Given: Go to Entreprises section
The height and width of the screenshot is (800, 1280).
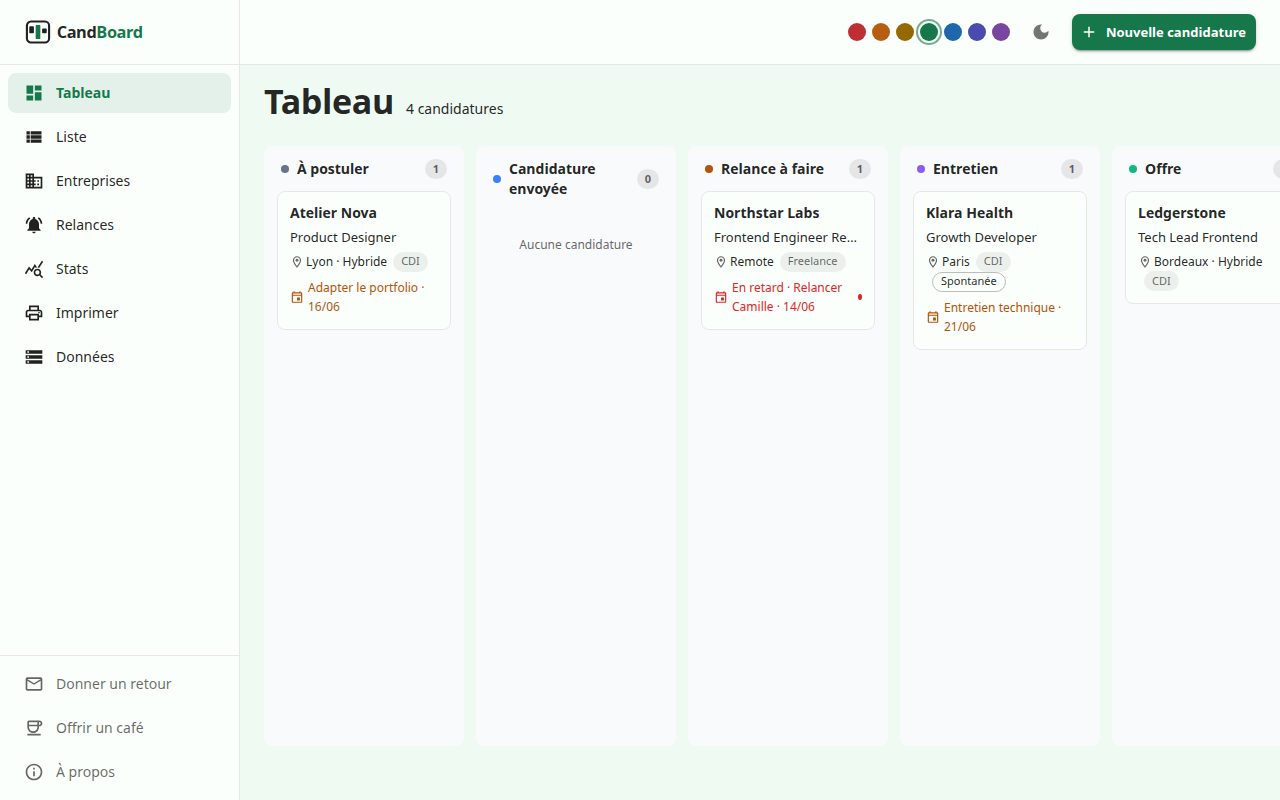Looking at the screenshot, I should [119, 181].
